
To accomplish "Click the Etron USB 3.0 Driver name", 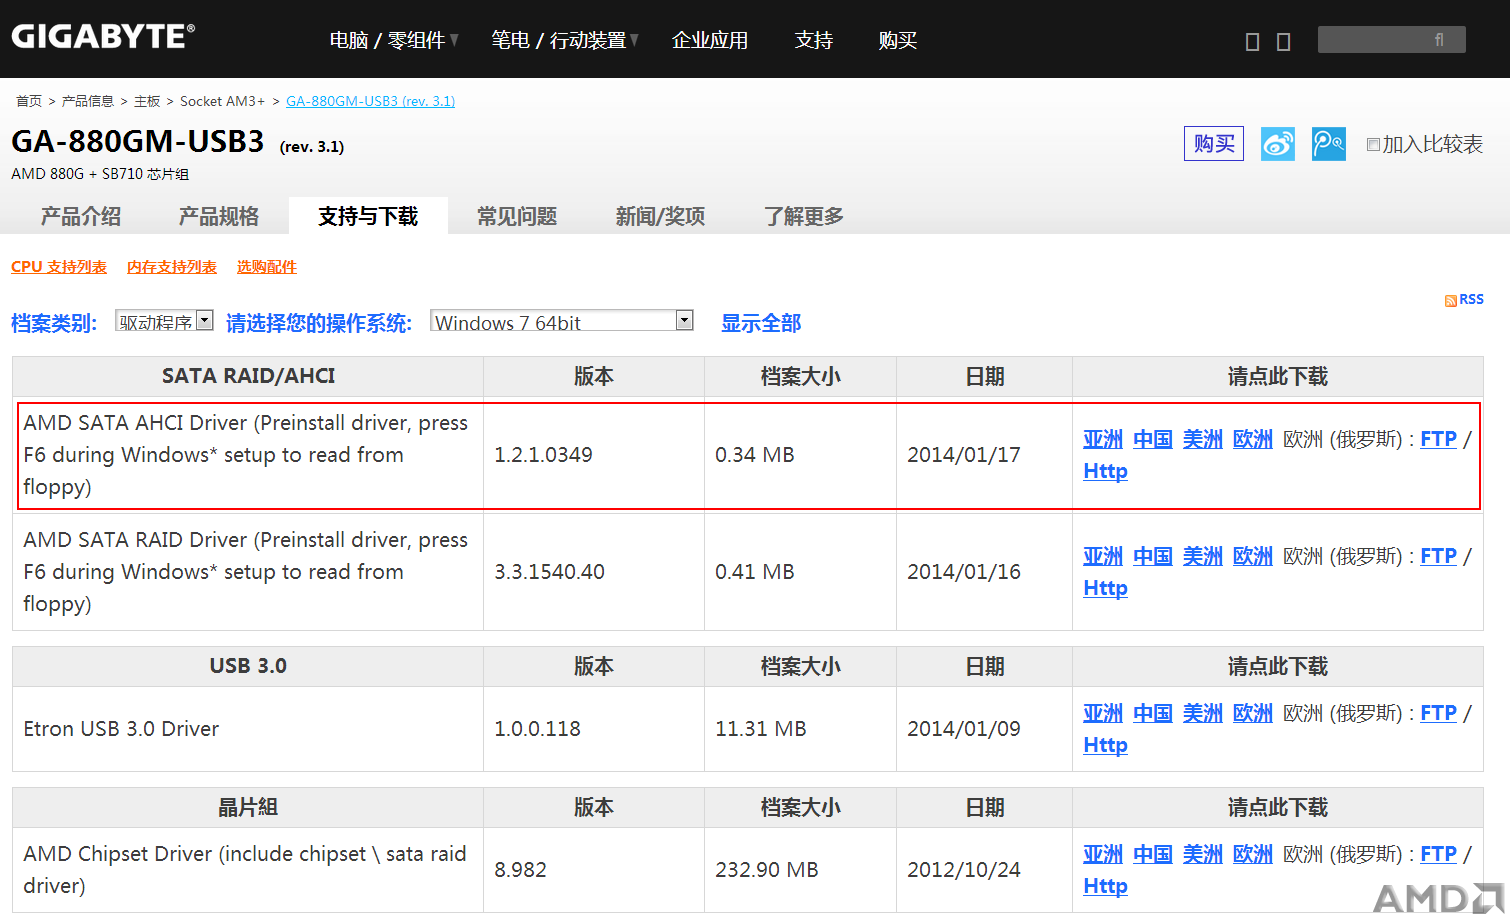I will point(121,729).
